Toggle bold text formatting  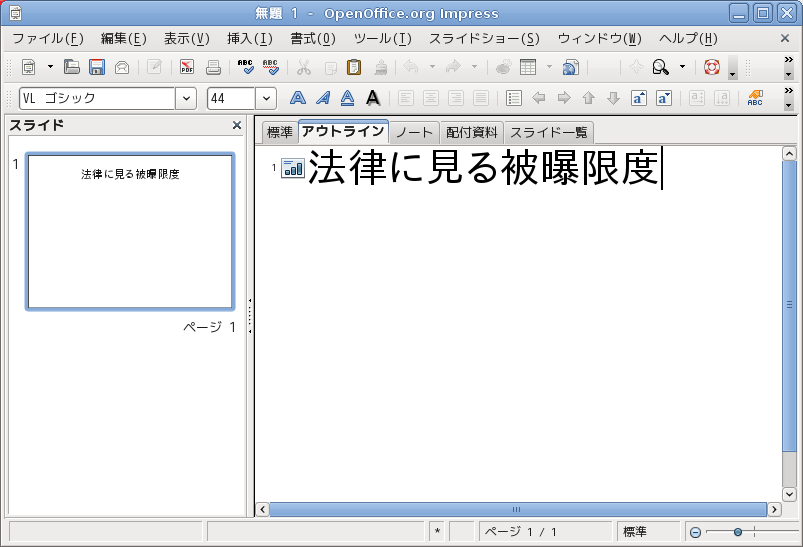297,98
